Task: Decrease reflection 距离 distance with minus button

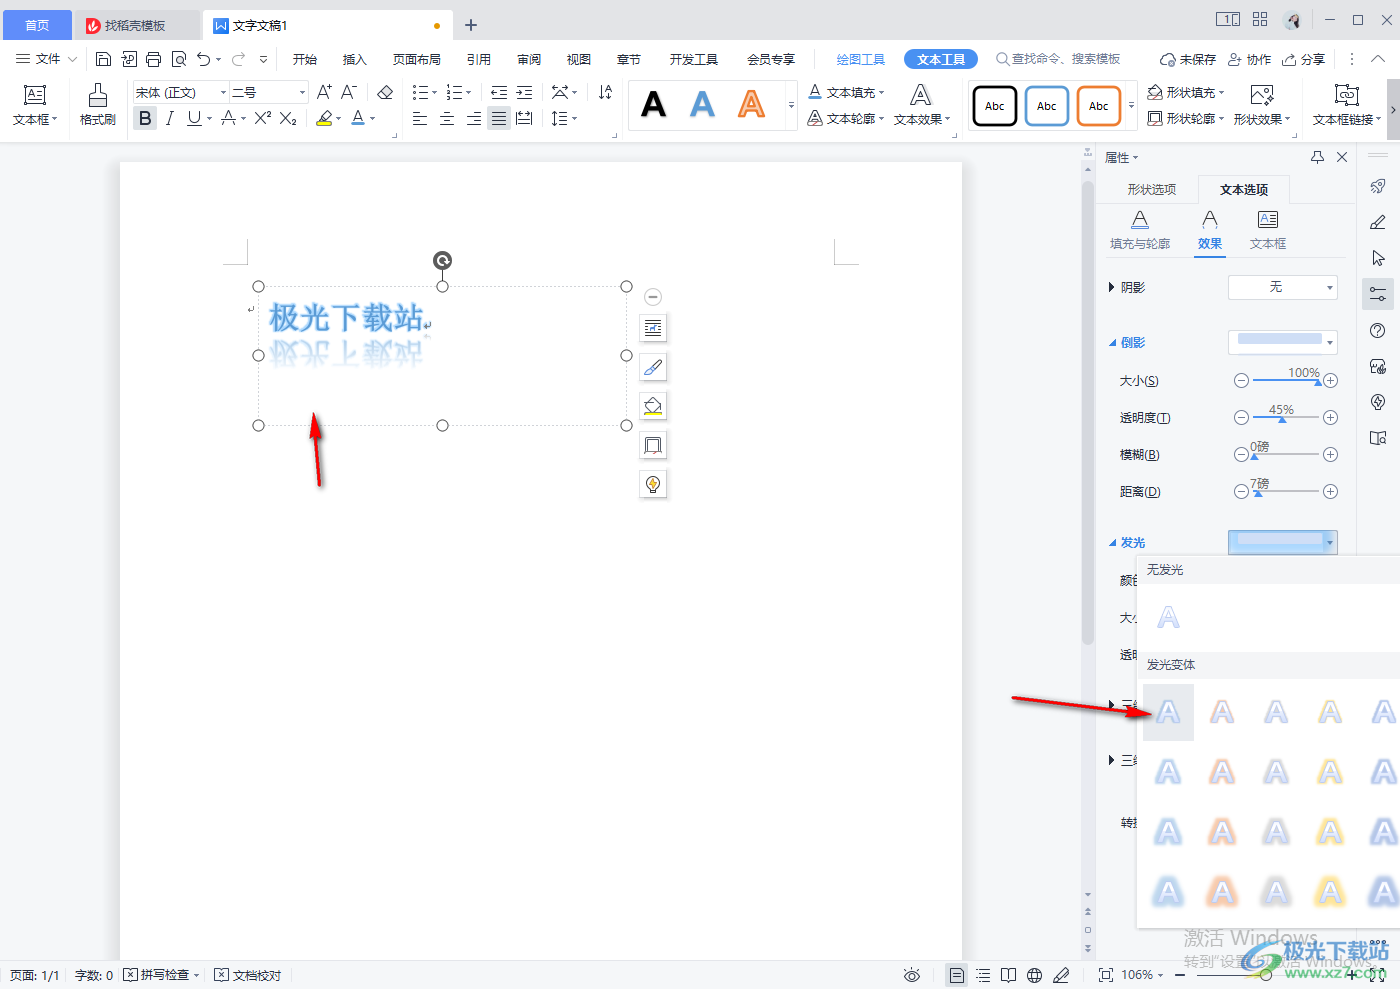Action: click(x=1241, y=491)
